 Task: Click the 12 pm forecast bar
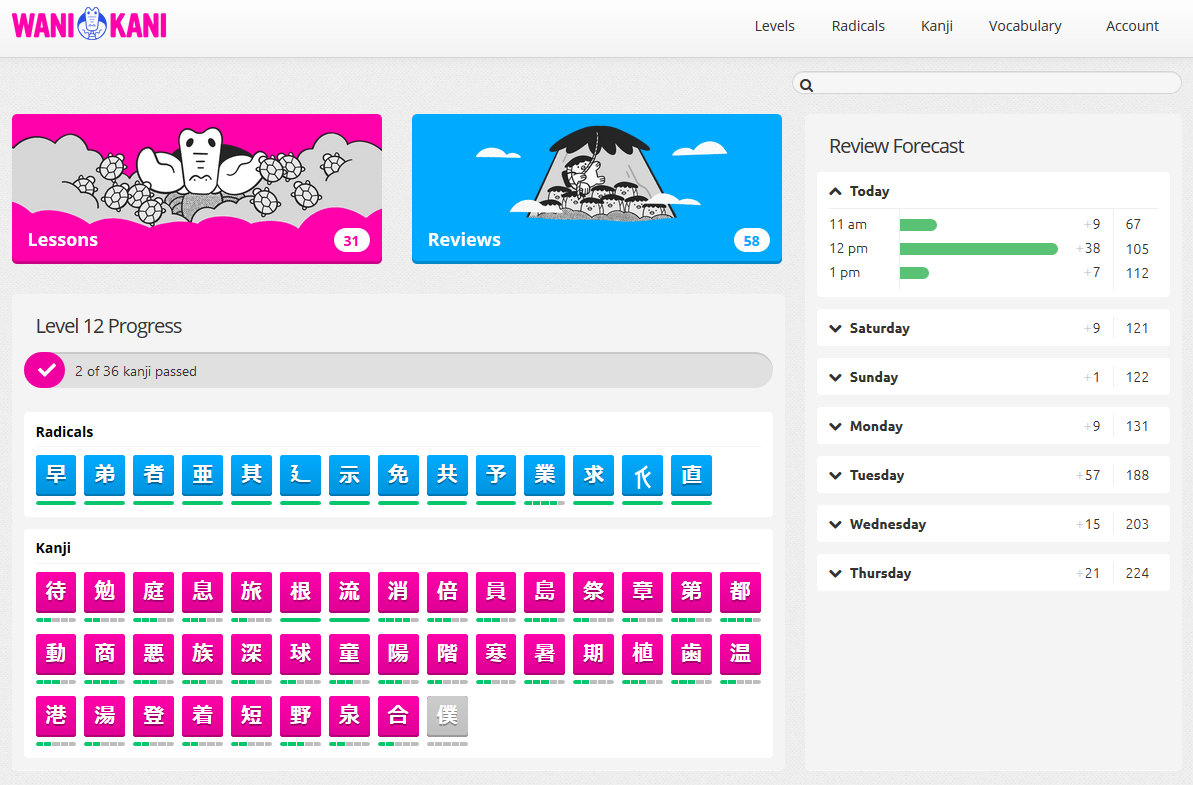coord(978,249)
